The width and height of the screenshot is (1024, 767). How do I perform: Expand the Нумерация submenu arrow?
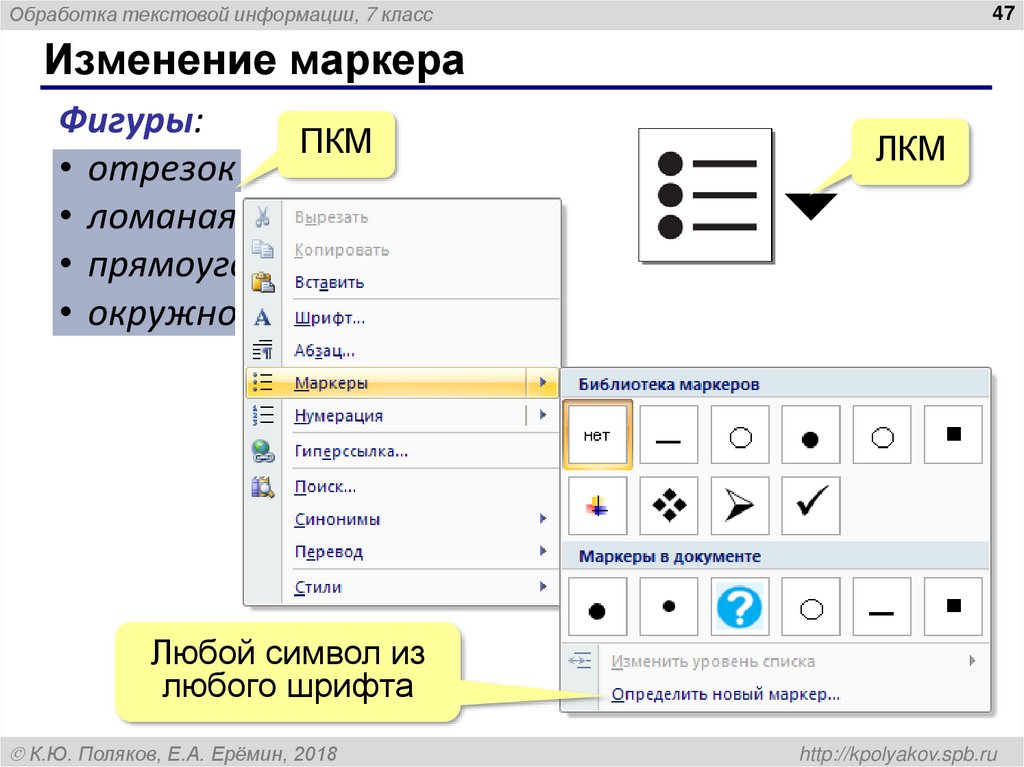(x=543, y=414)
